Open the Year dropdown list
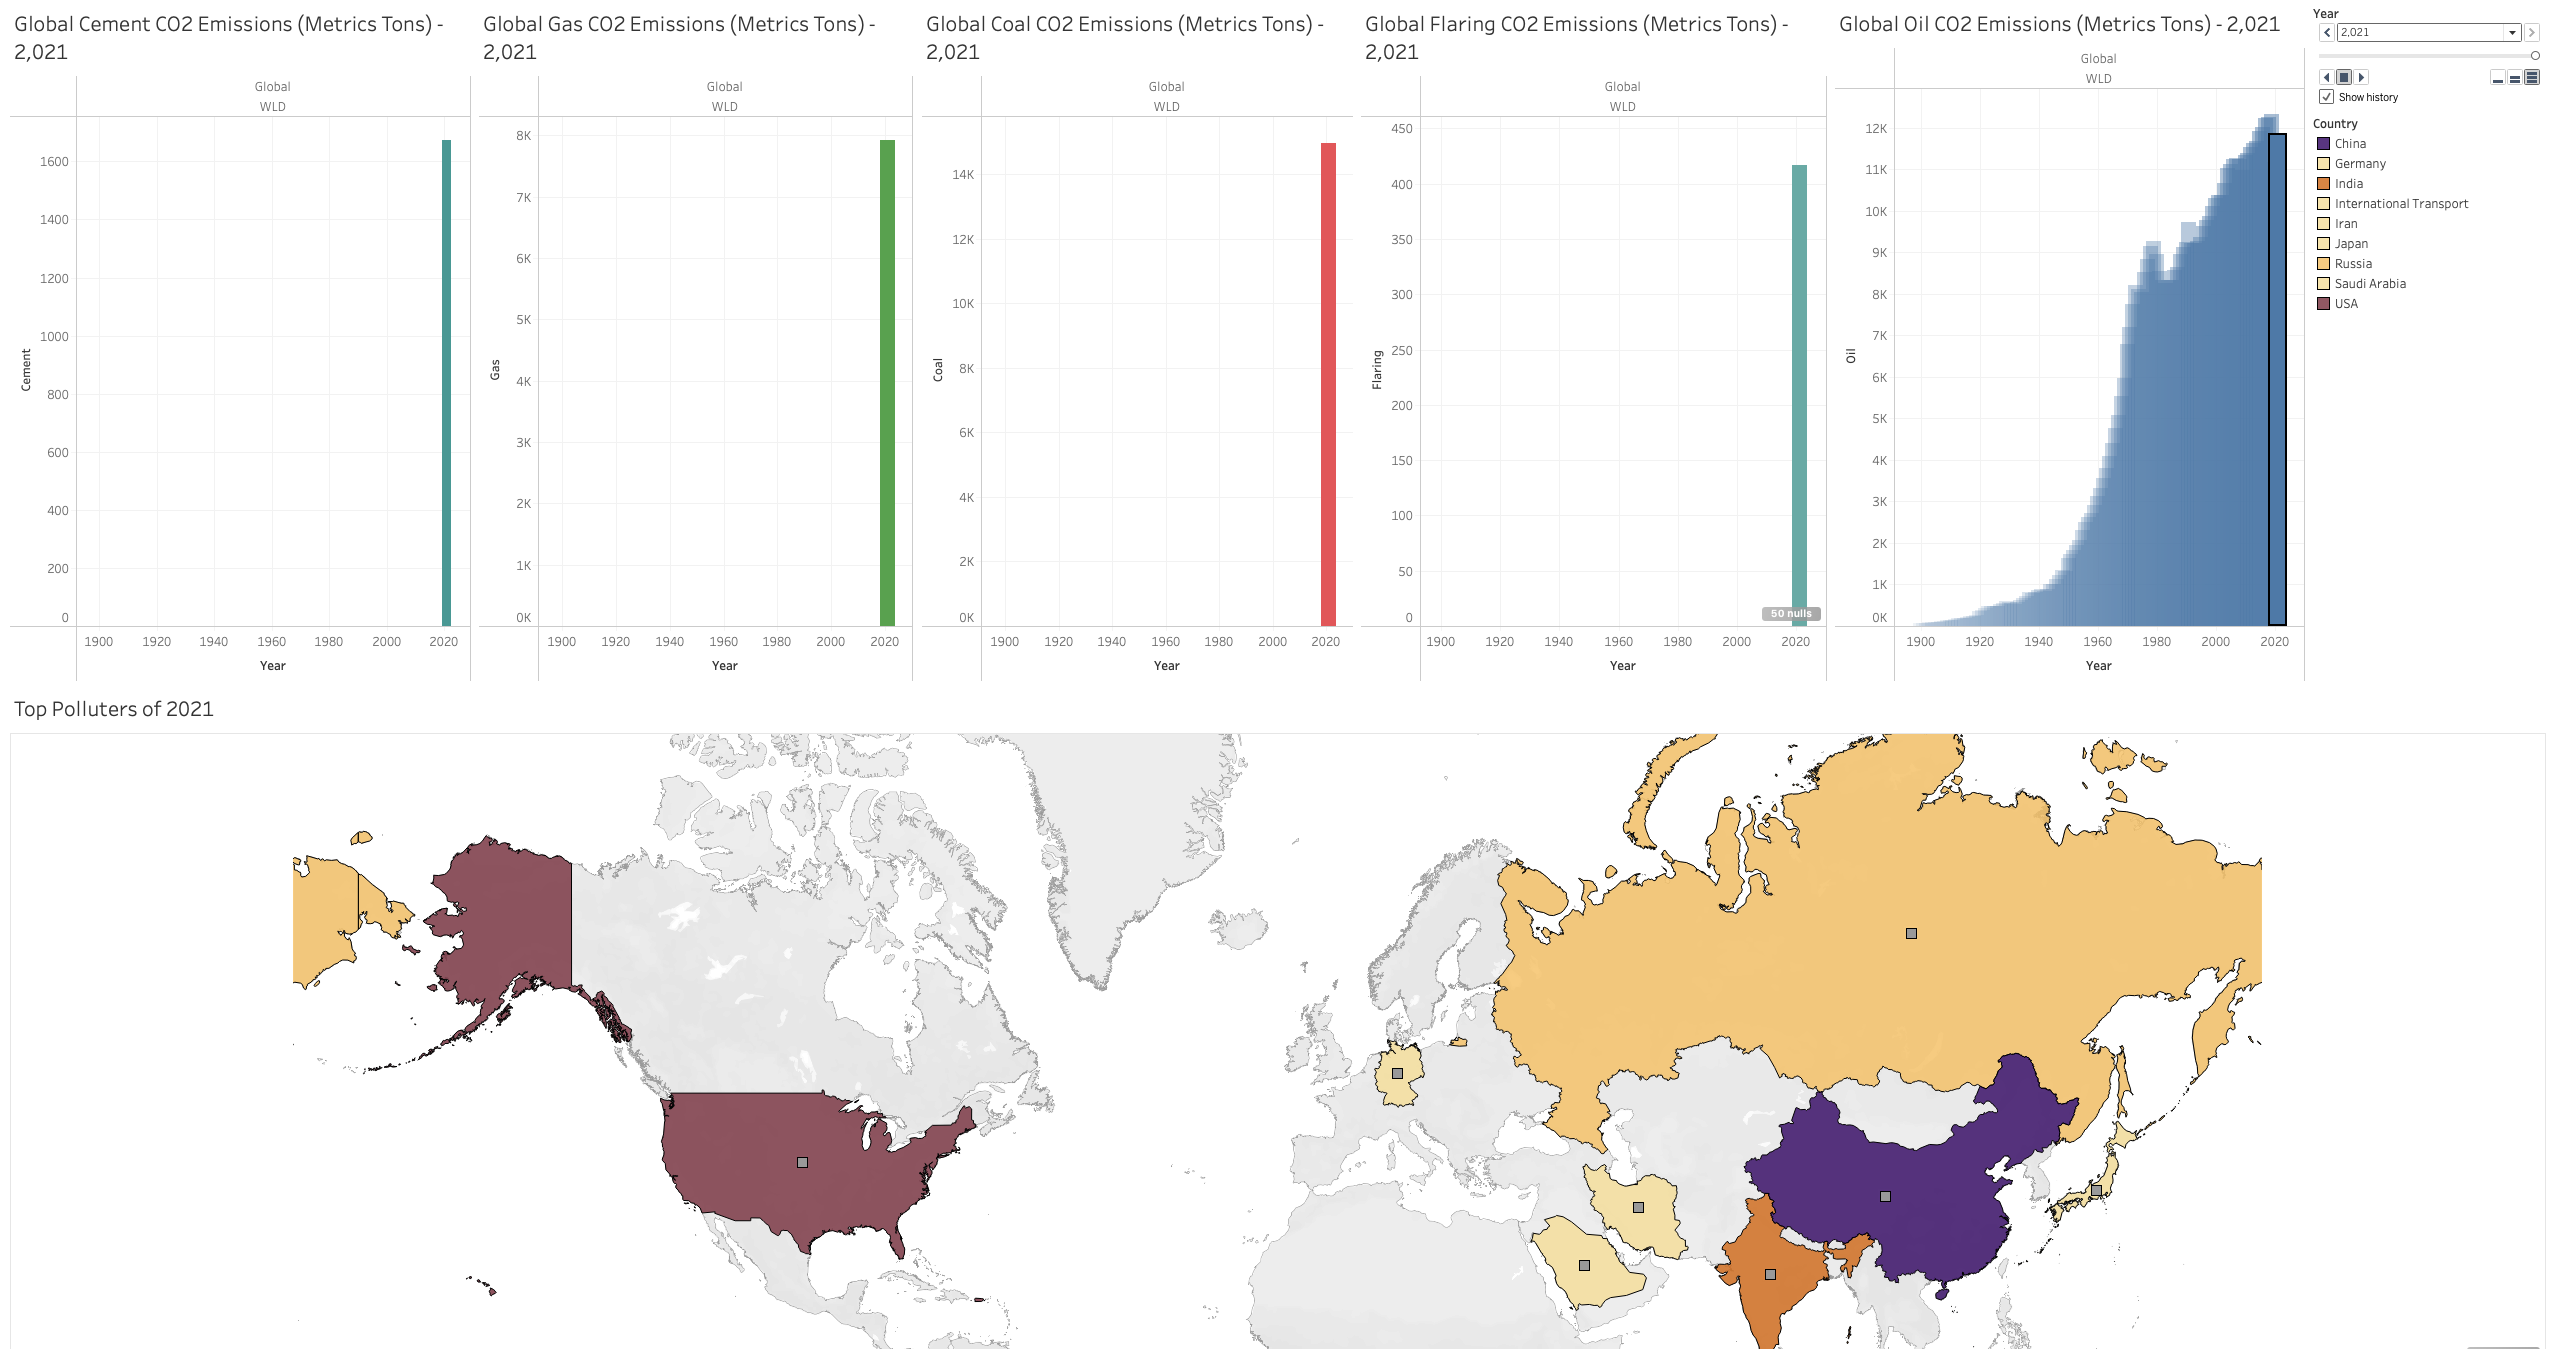This screenshot has height=1349, width=2551. (2510, 32)
